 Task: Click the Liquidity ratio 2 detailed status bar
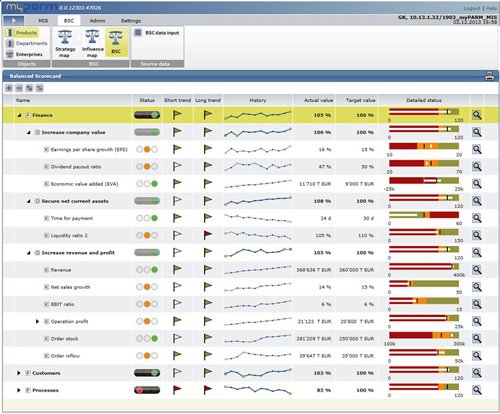[x=424, y=232]
